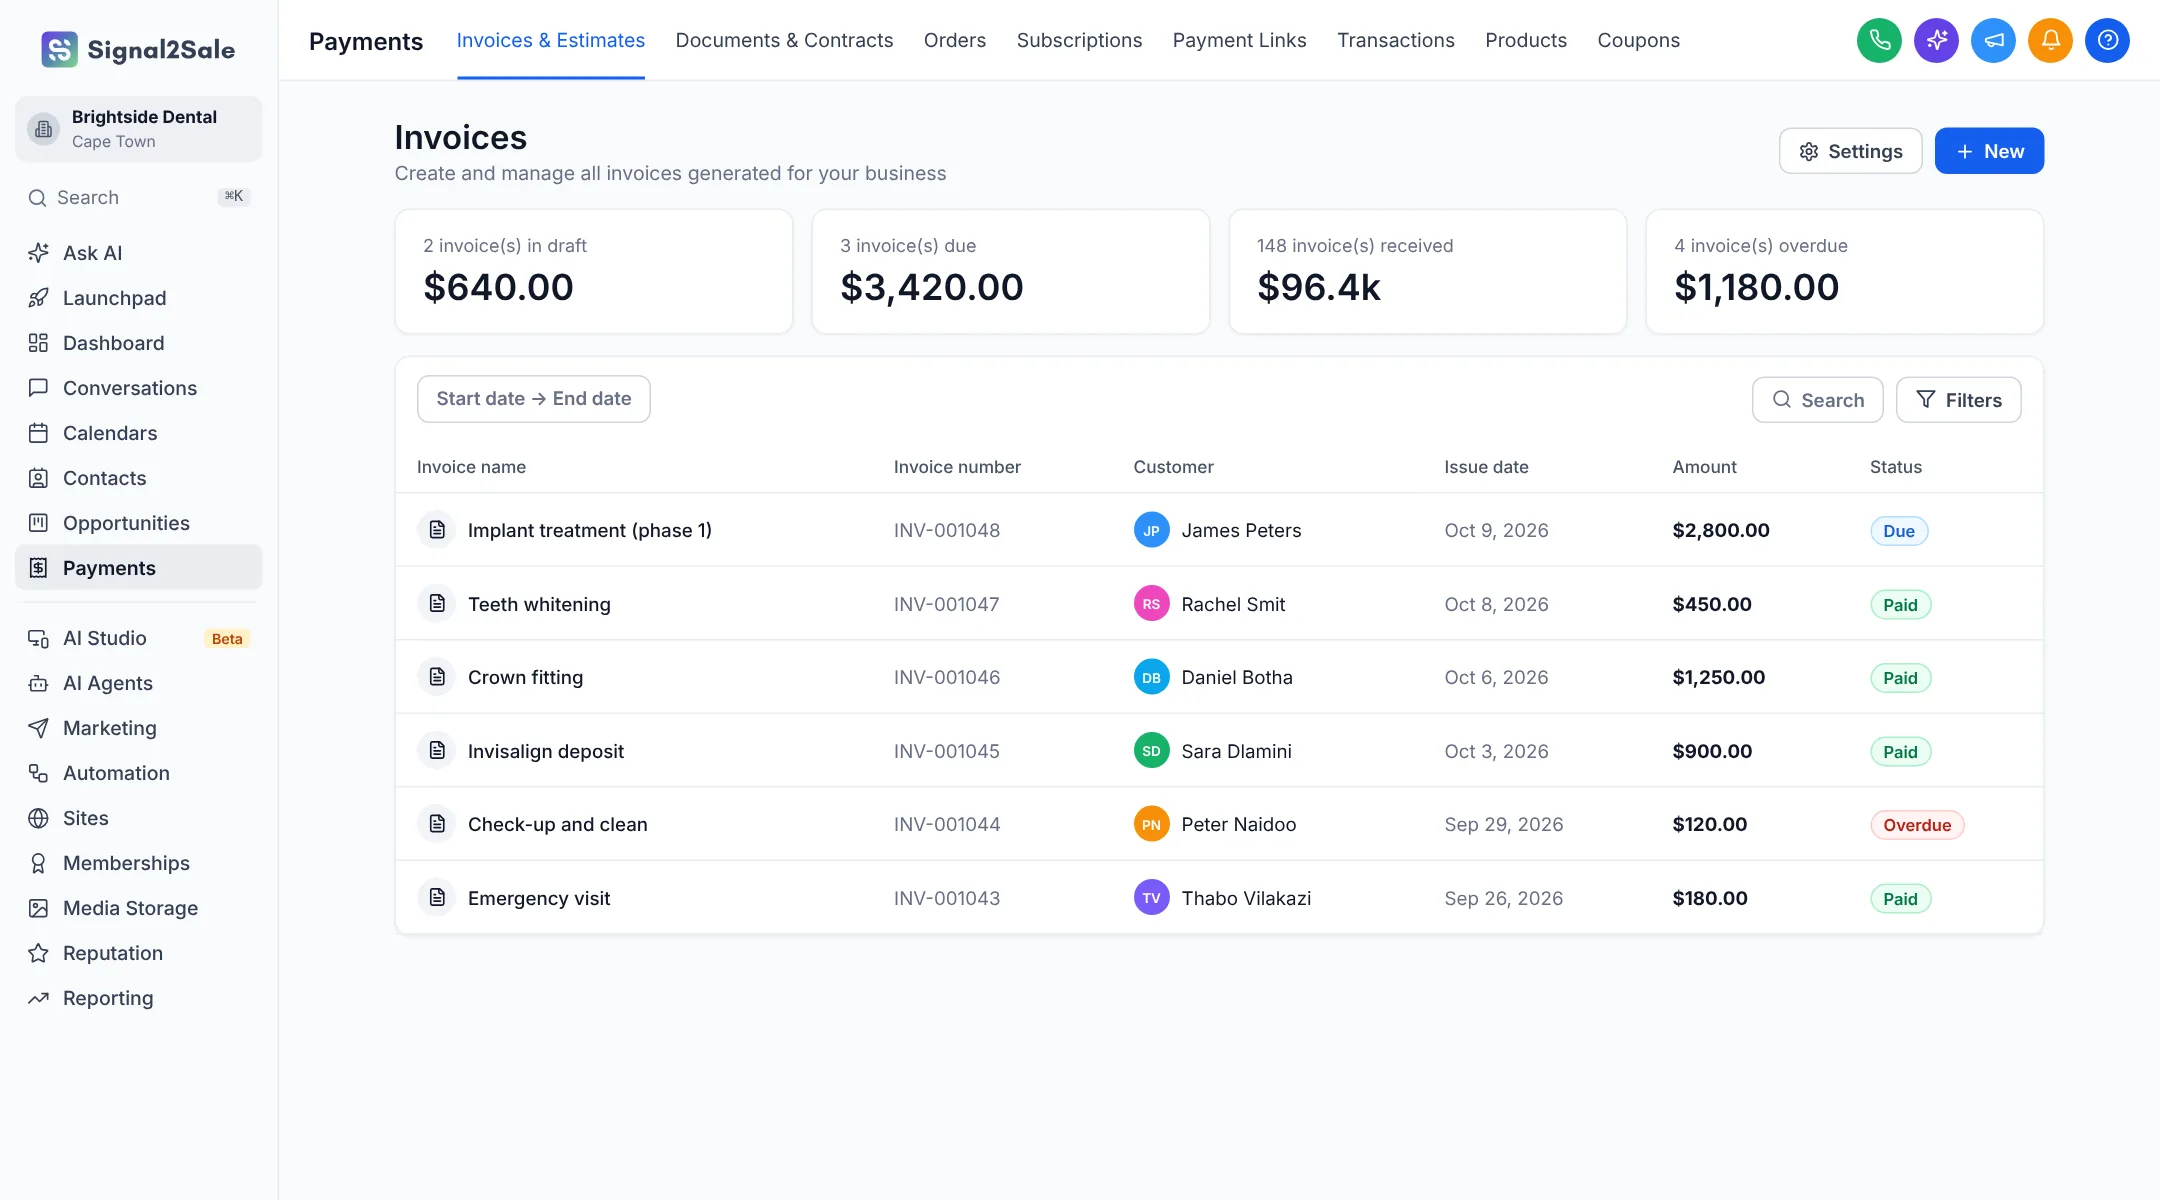Click the Opportunities board icon
This screenshot has width=2160, height=1200.
pyautogui.click(x=38, y=523)
